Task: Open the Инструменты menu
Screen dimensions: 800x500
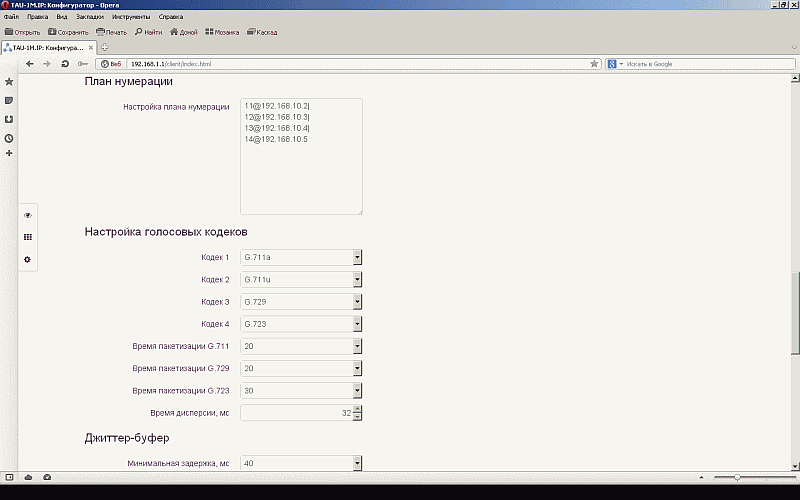Action: 131,17
